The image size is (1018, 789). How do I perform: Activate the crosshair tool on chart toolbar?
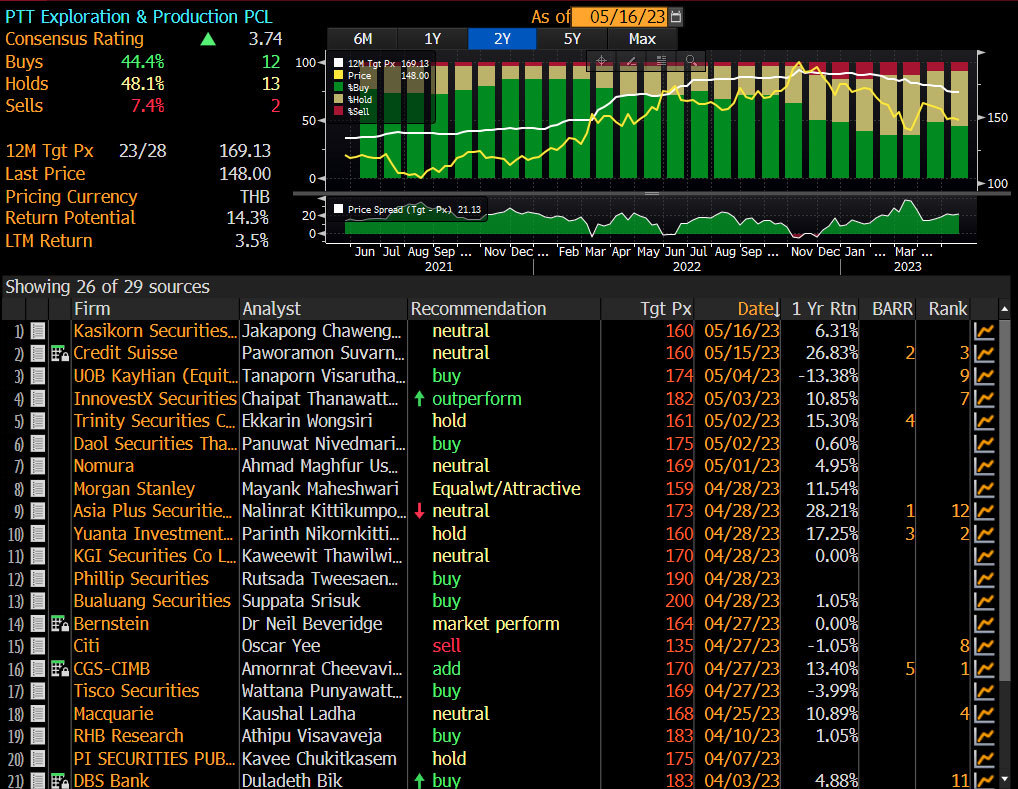click(x=601, y=60)
